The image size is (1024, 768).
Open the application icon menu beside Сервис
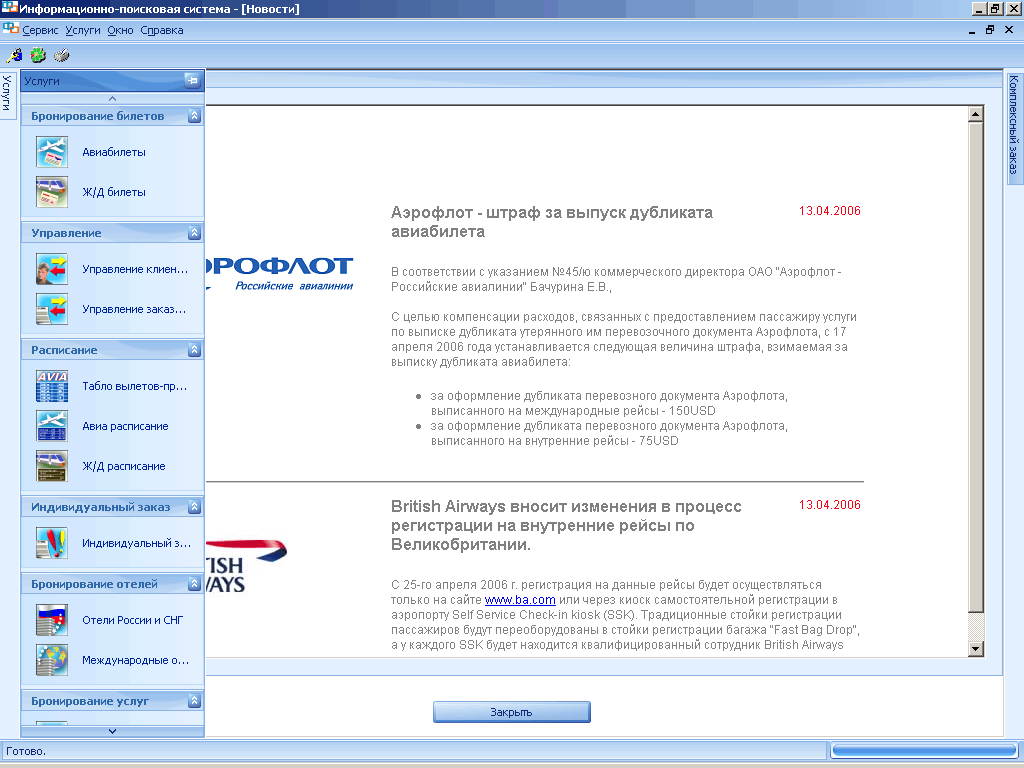point(10,29)
